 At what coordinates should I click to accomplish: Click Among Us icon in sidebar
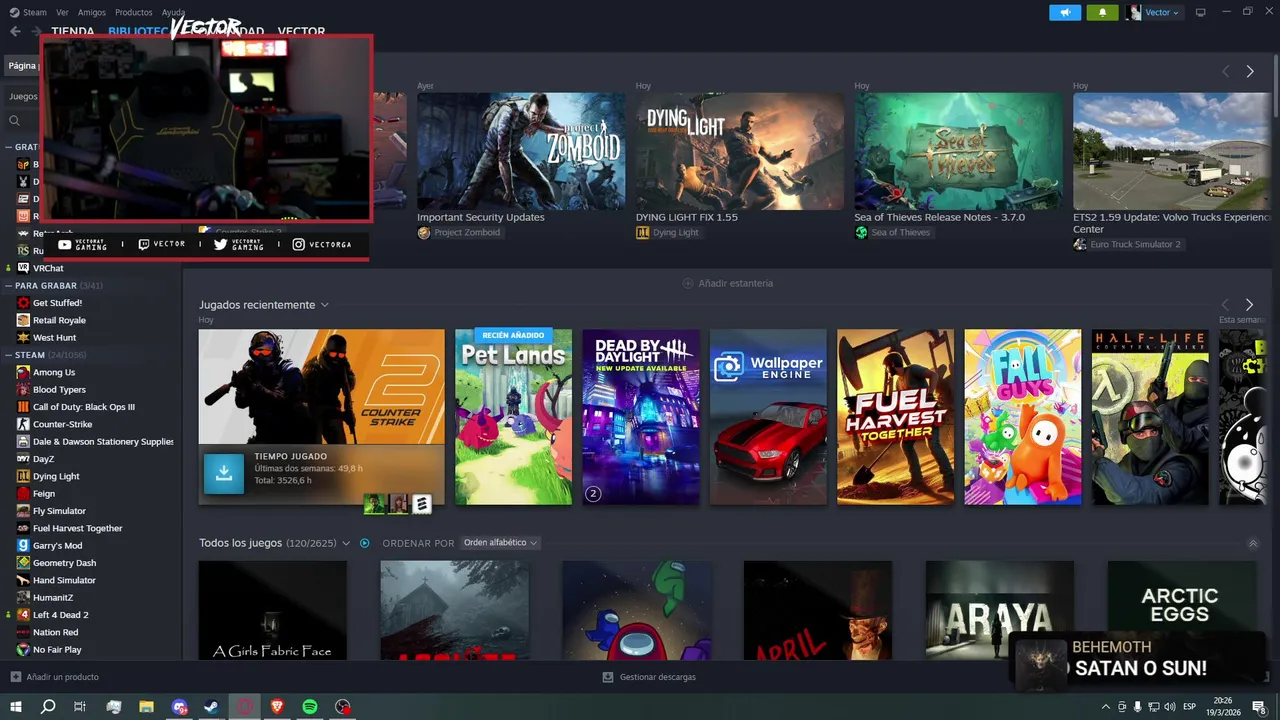tap(23, 372)
